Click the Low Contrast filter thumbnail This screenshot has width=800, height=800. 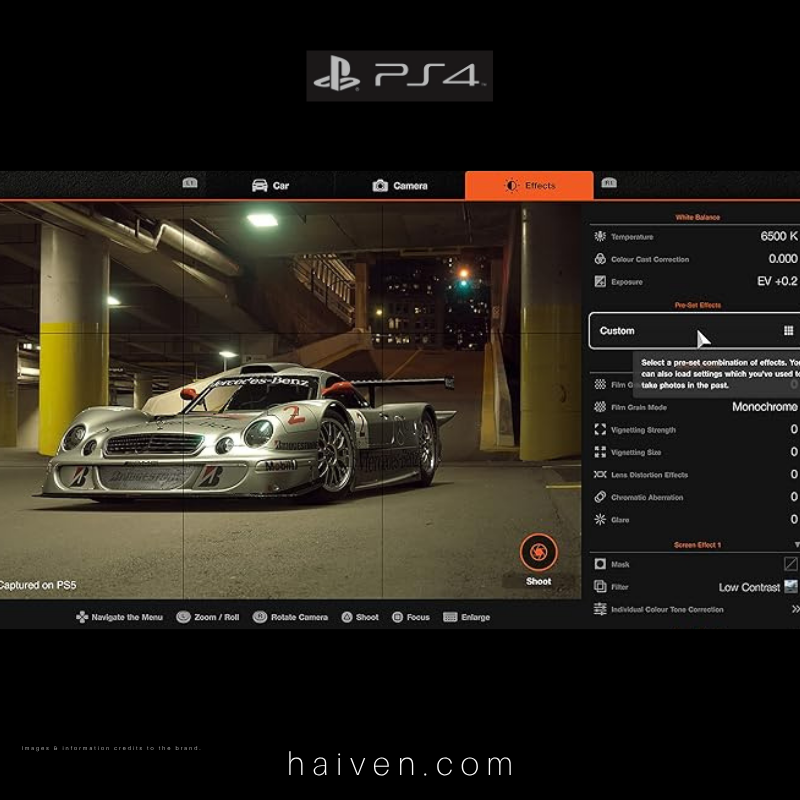pyautogui.click(x=789, y=587)
